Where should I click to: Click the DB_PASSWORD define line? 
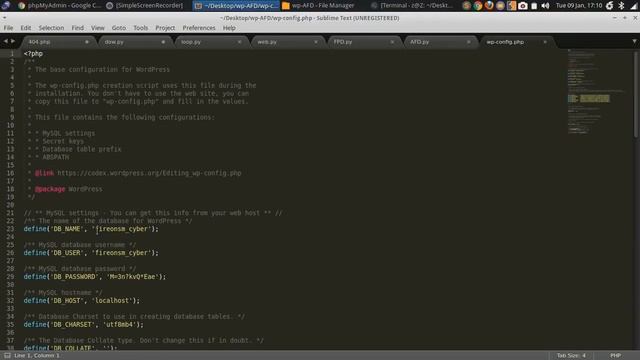click(x=95, y=277)
